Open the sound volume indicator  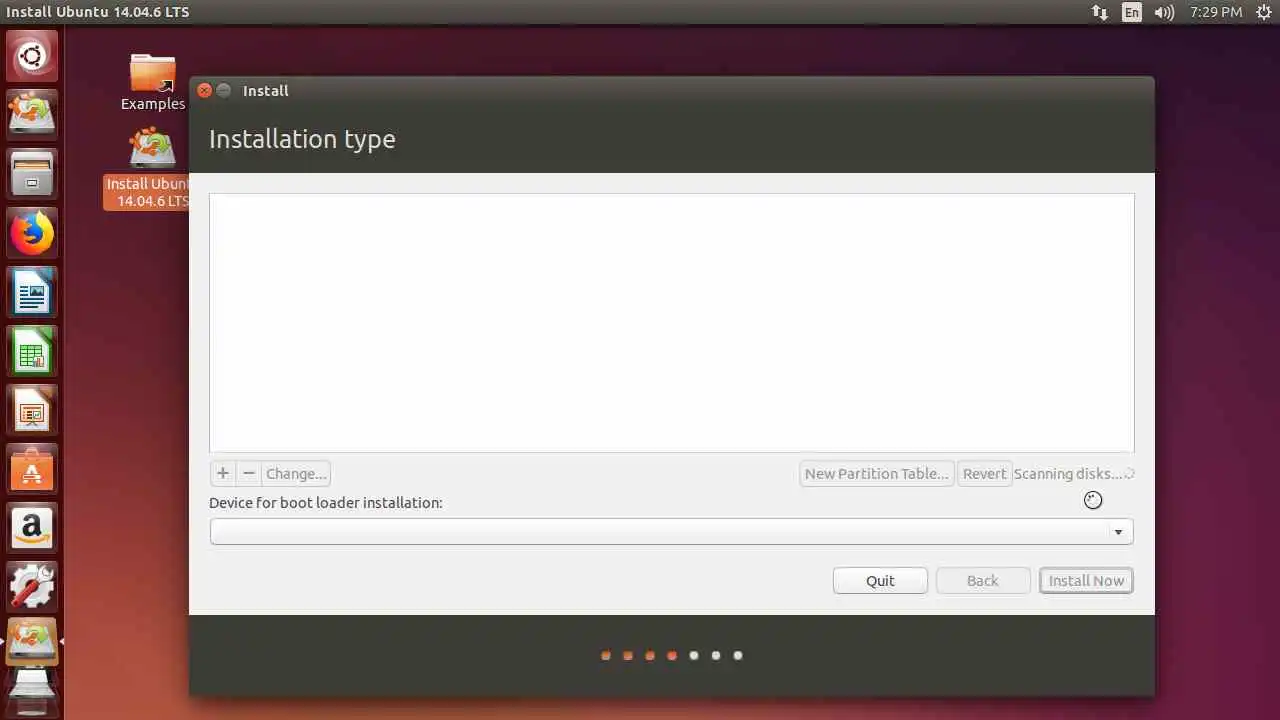coord(1163,12)
